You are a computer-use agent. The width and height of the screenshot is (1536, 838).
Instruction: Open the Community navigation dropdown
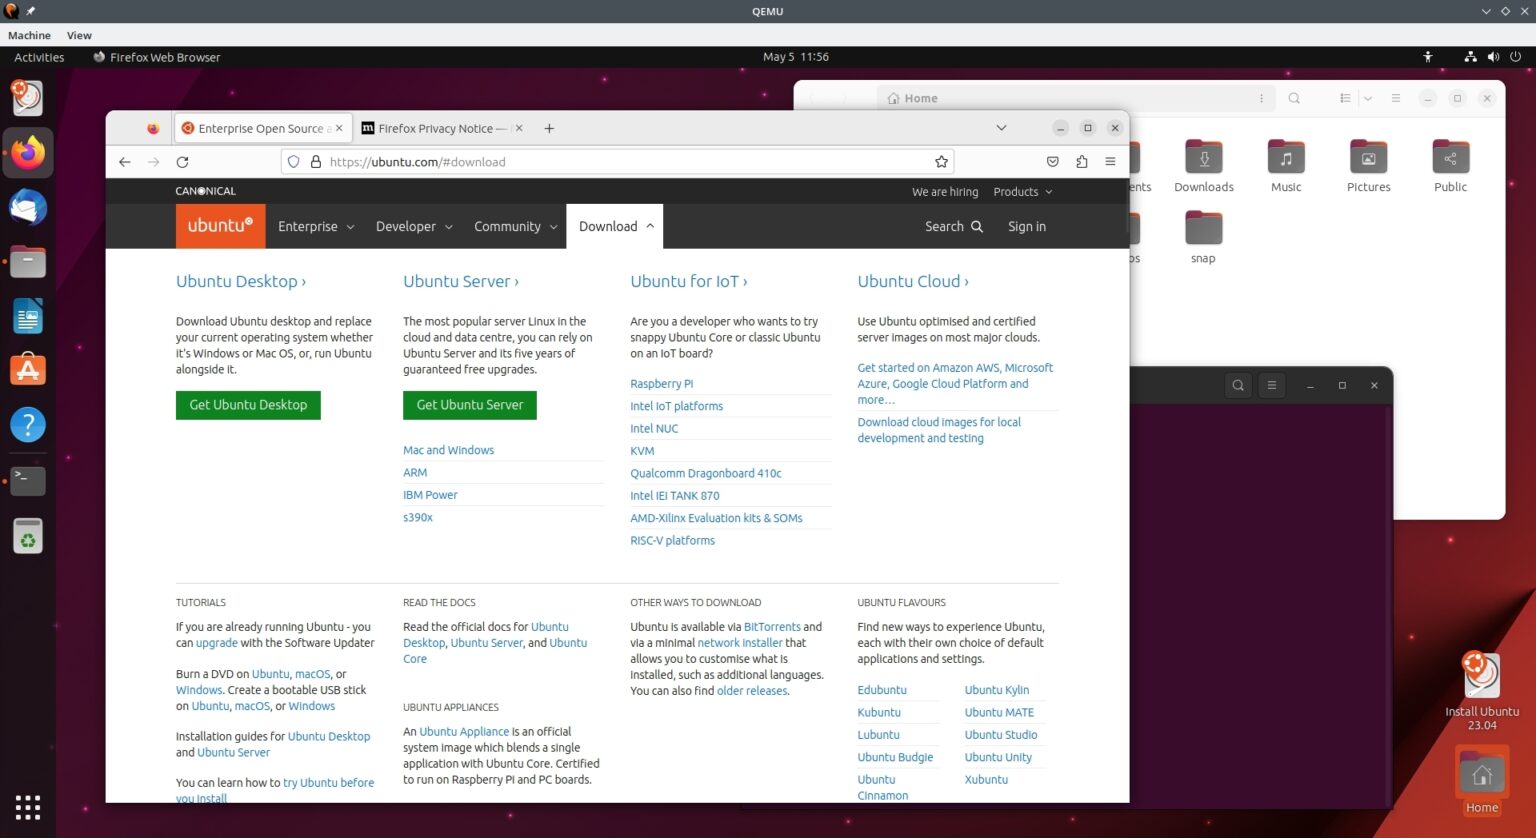point(514,226)
